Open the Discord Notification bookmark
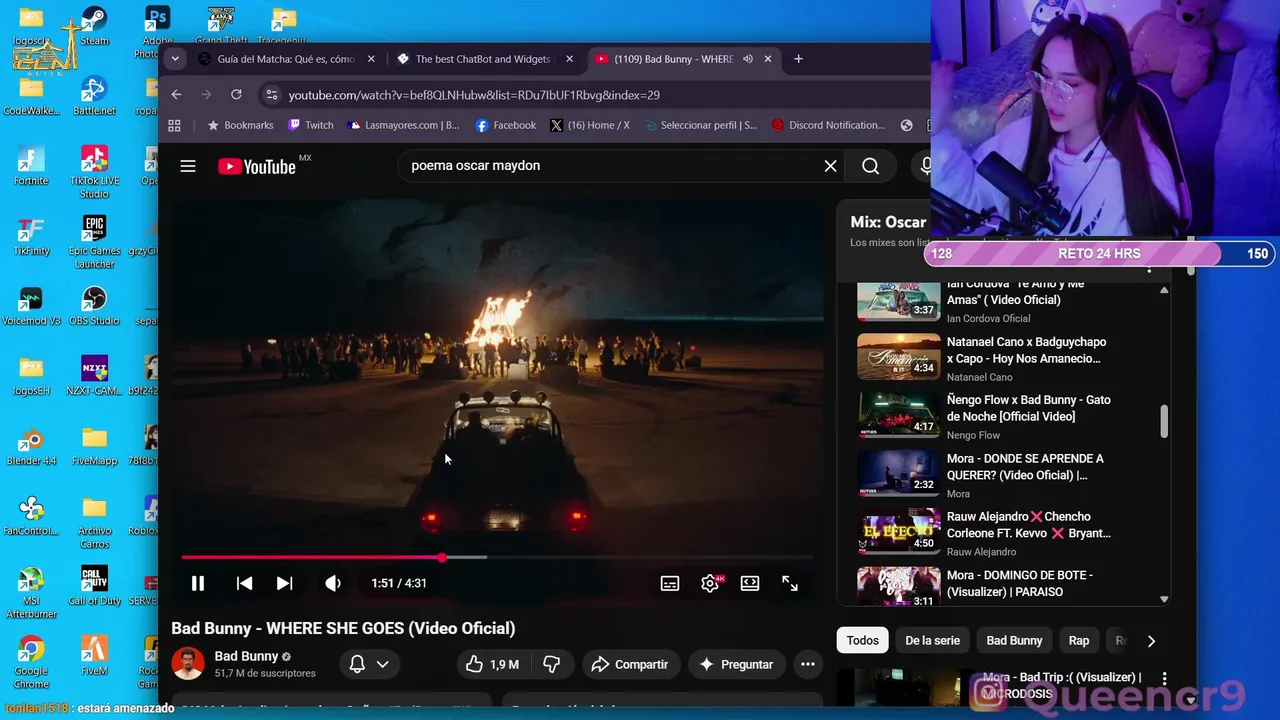The height and width of the screenshot is (720, 1280). (827, 126)
